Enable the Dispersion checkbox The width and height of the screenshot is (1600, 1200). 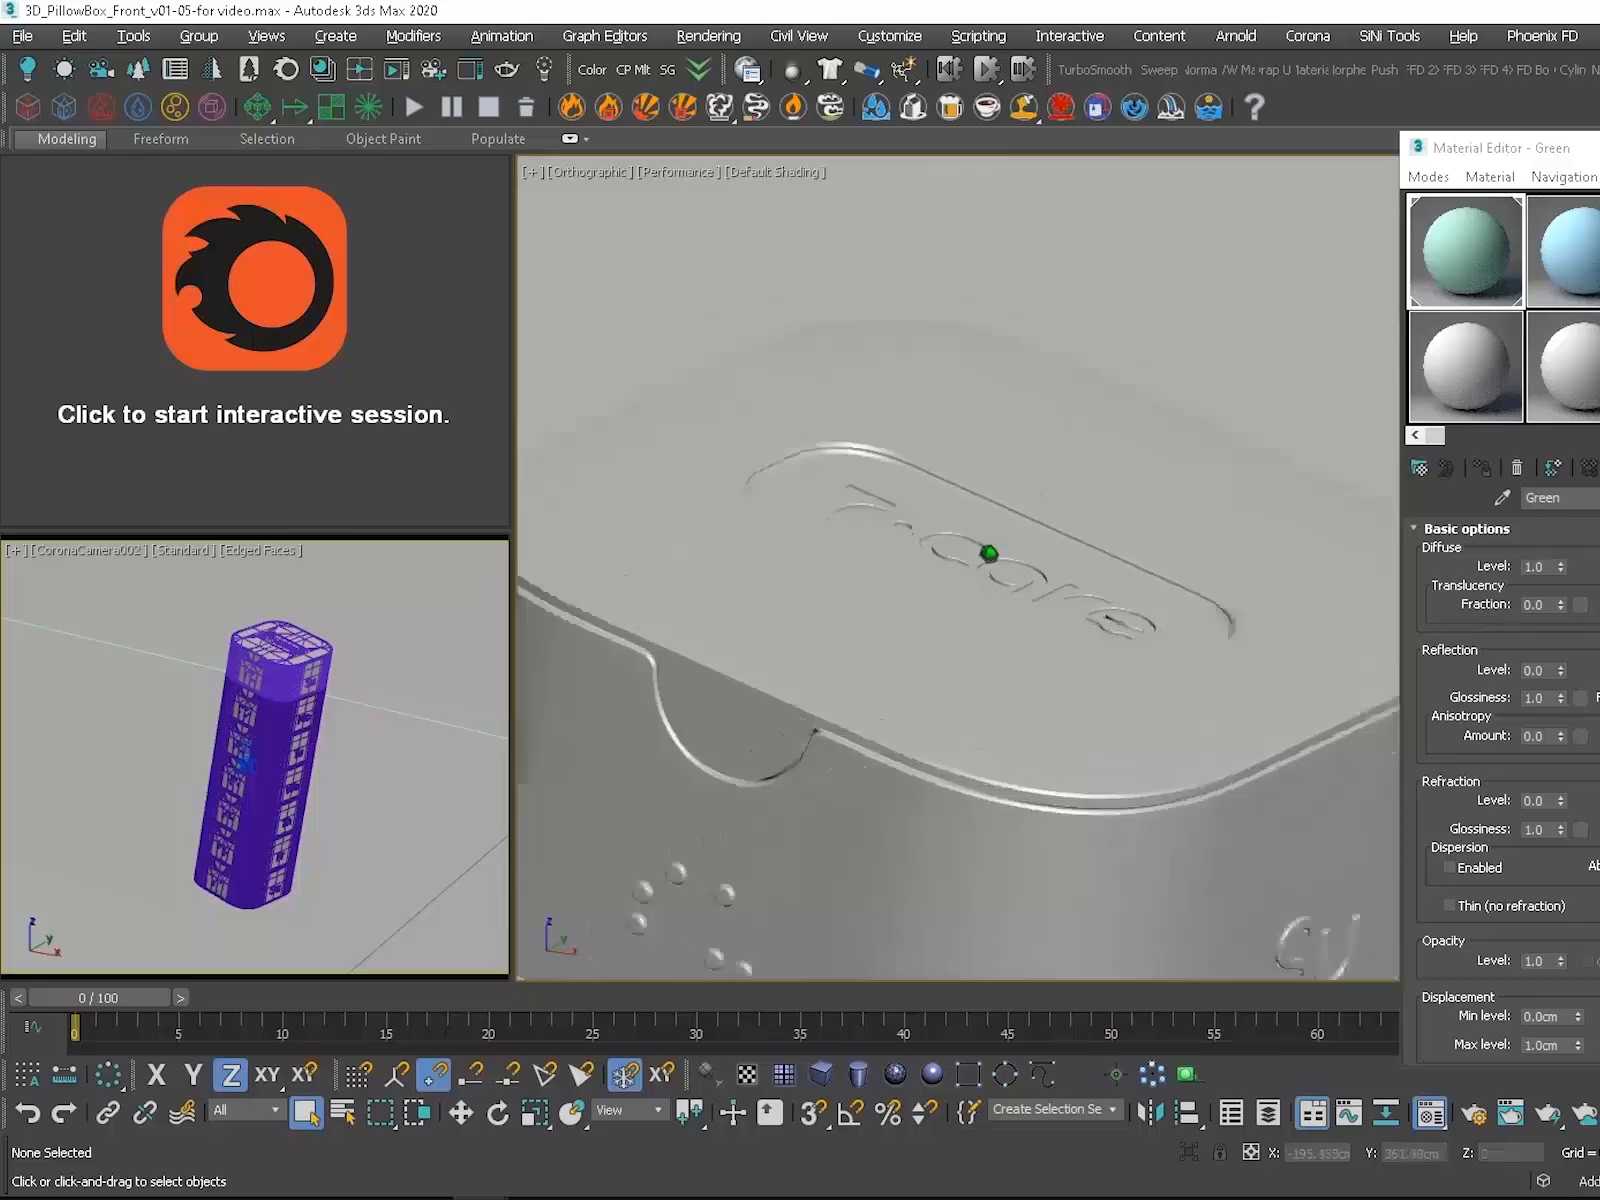[x=1448, y=868]
